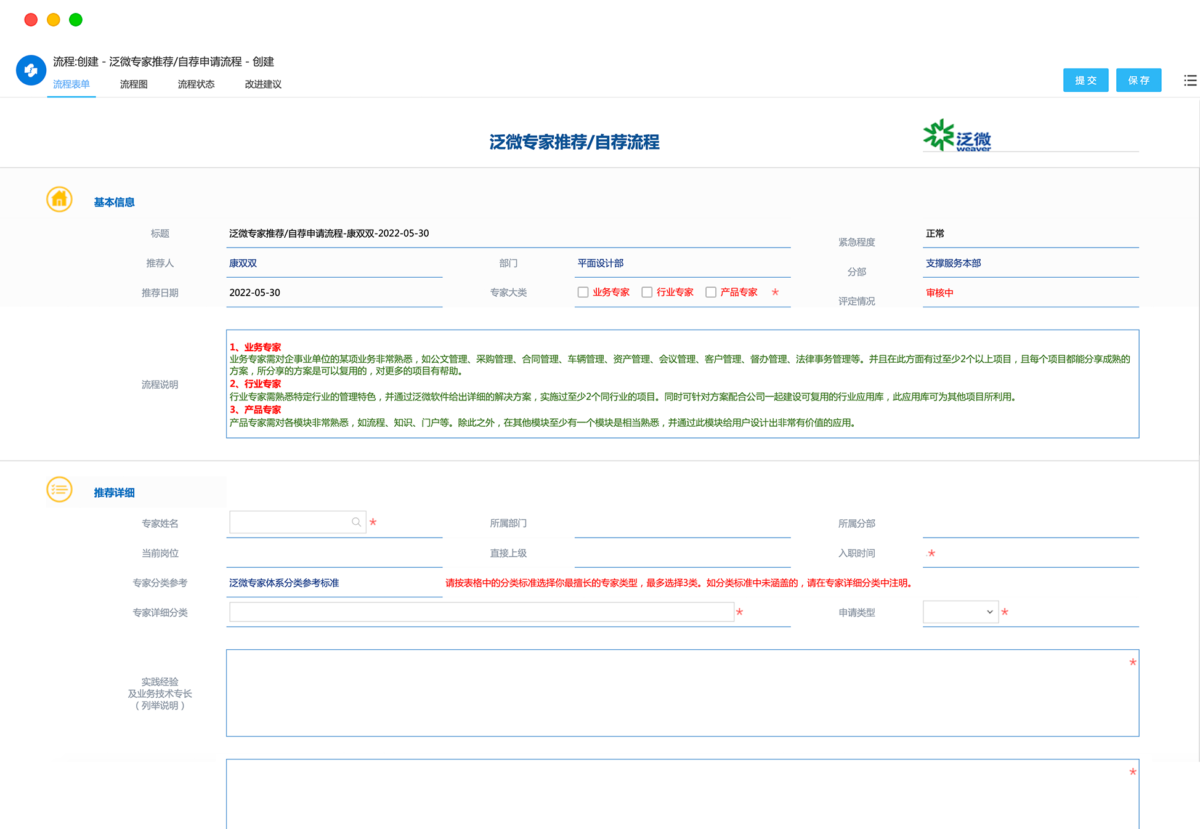
Task: Click the 审核中 status text
Action: 940,293
